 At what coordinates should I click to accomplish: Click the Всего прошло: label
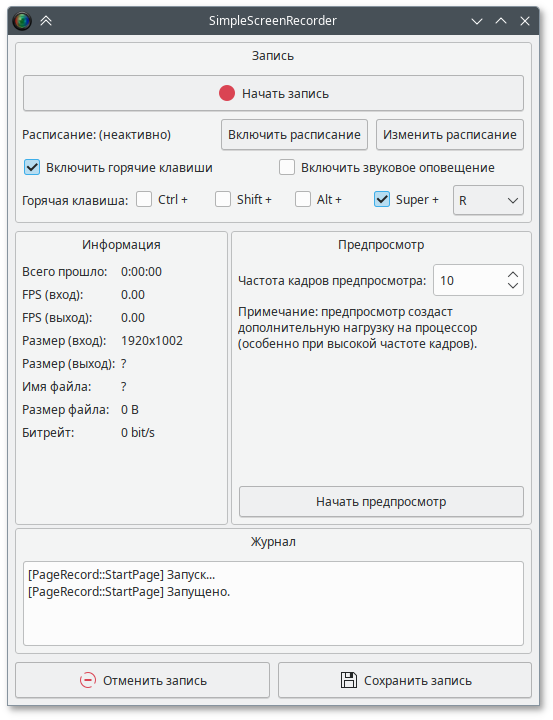tap(65, 272)
